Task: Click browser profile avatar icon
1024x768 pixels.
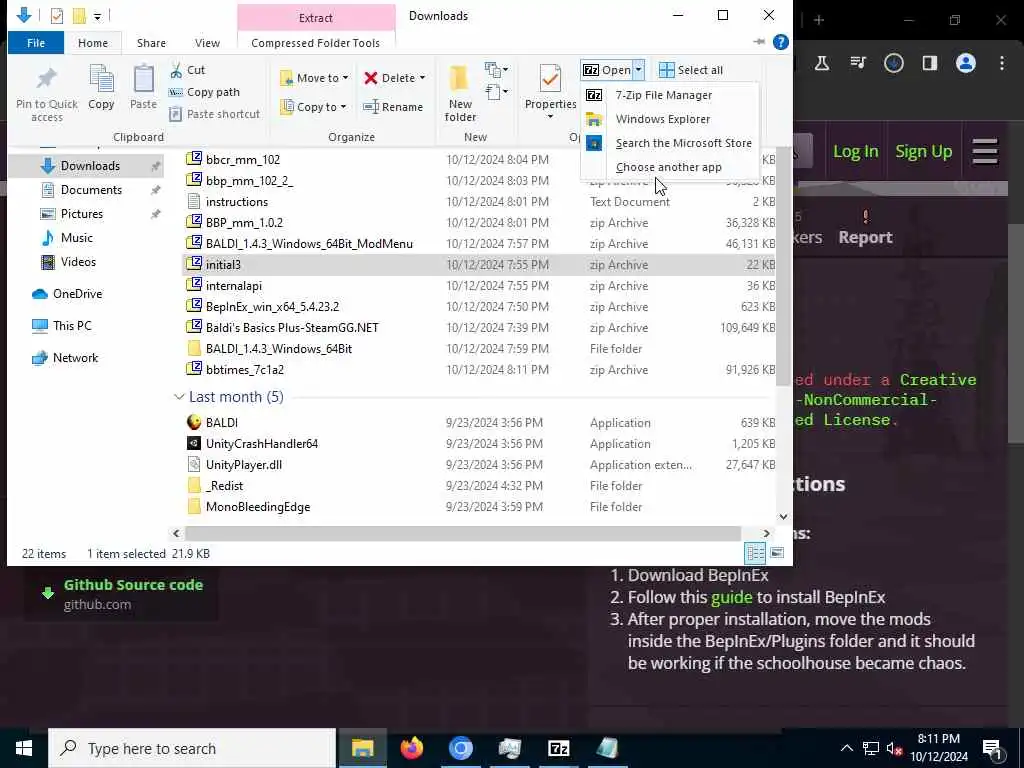Action: (x=965, y=63)
